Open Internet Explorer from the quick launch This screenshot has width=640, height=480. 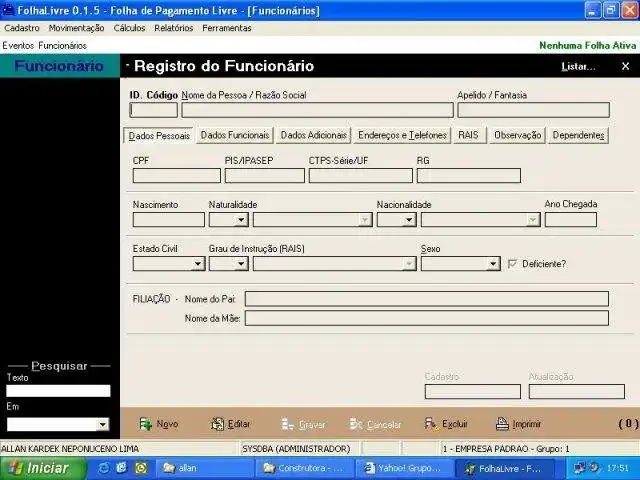pyautogui.click(x=104, y=468)
